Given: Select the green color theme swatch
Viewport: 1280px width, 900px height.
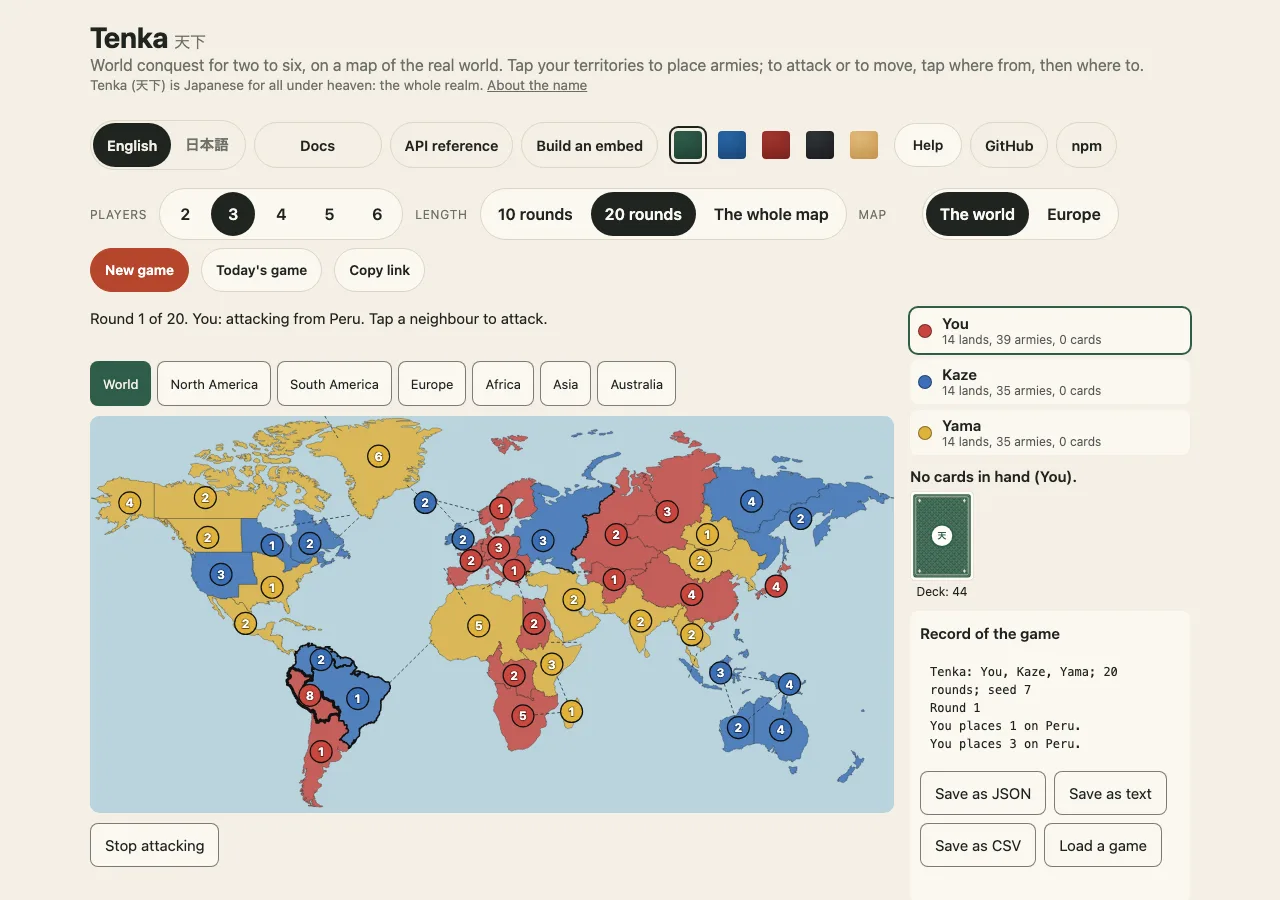Looking at the screenshot, I should 688,145.
